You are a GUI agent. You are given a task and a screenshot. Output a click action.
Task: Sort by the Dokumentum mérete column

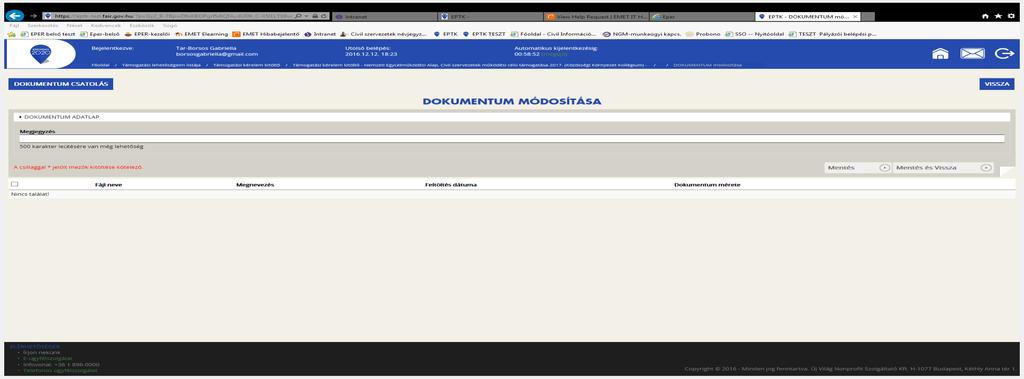(707, 185)
